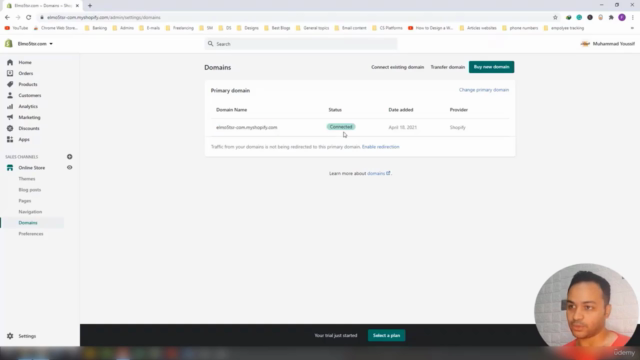This screenshot has width=640, height=360.
Task: Click the Shopify logo icon
Action: click(x=9, y=44)
